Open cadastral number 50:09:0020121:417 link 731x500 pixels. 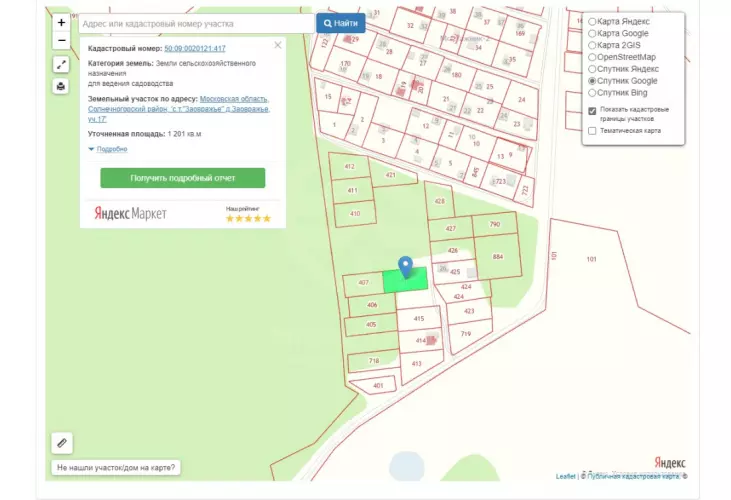195,48
